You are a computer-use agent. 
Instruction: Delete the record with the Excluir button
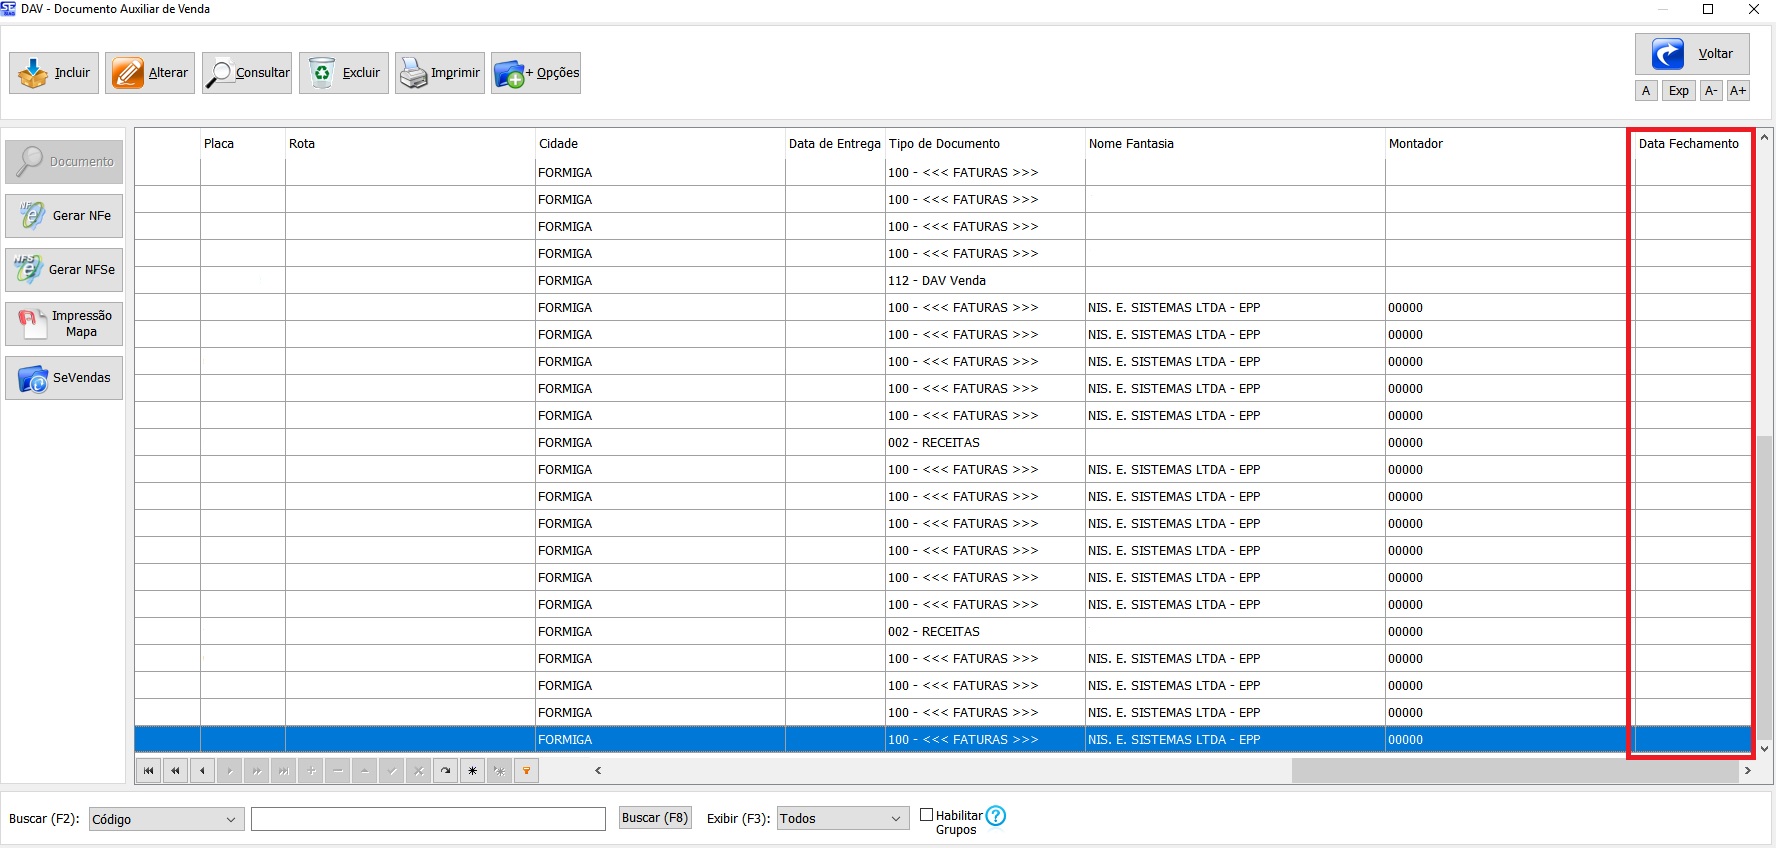pos(344,73)
